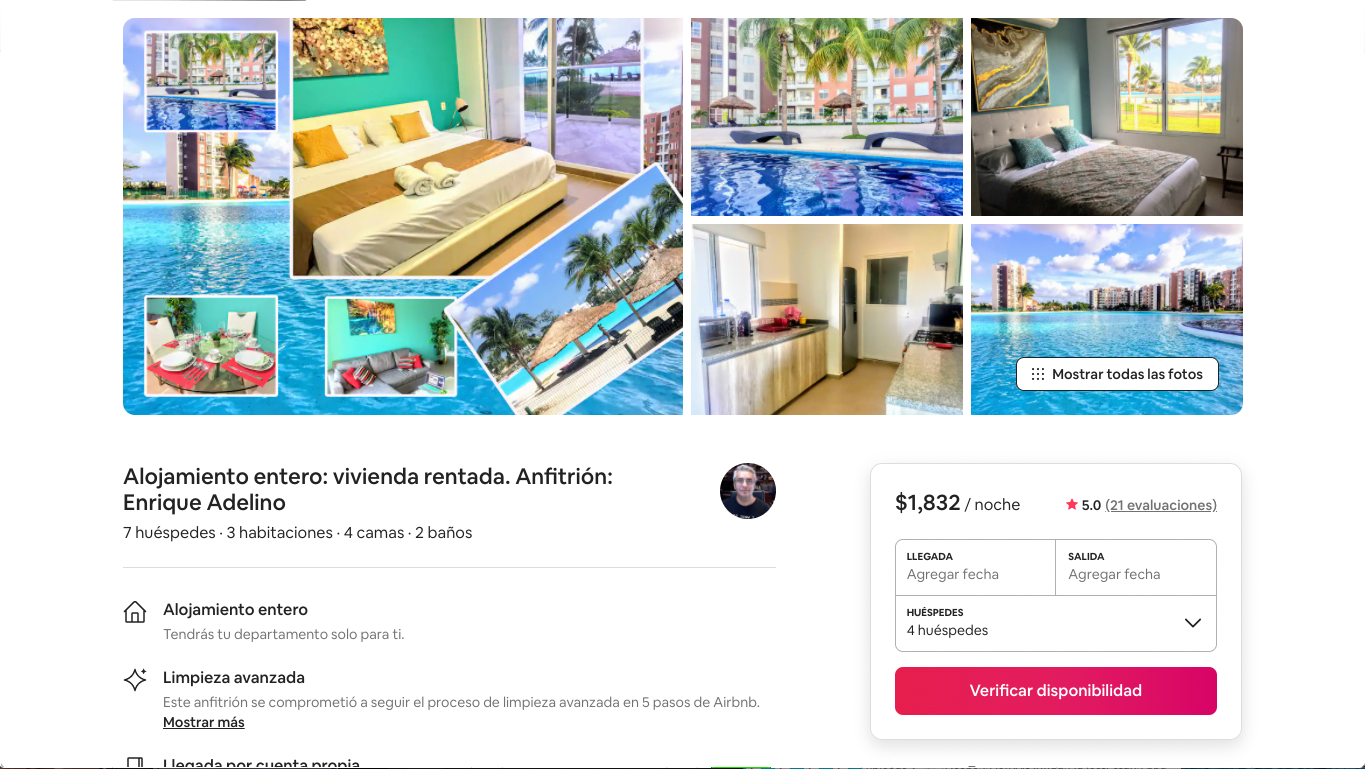Click the house icon beside Alojamiento entero
This screenshot has height=769, width=1365.
point(135,612)
